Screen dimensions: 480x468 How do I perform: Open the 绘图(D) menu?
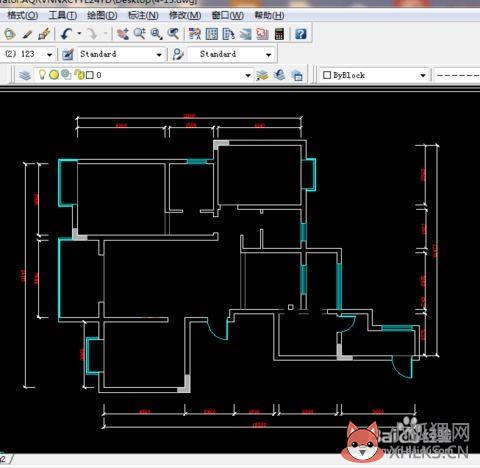102,16
